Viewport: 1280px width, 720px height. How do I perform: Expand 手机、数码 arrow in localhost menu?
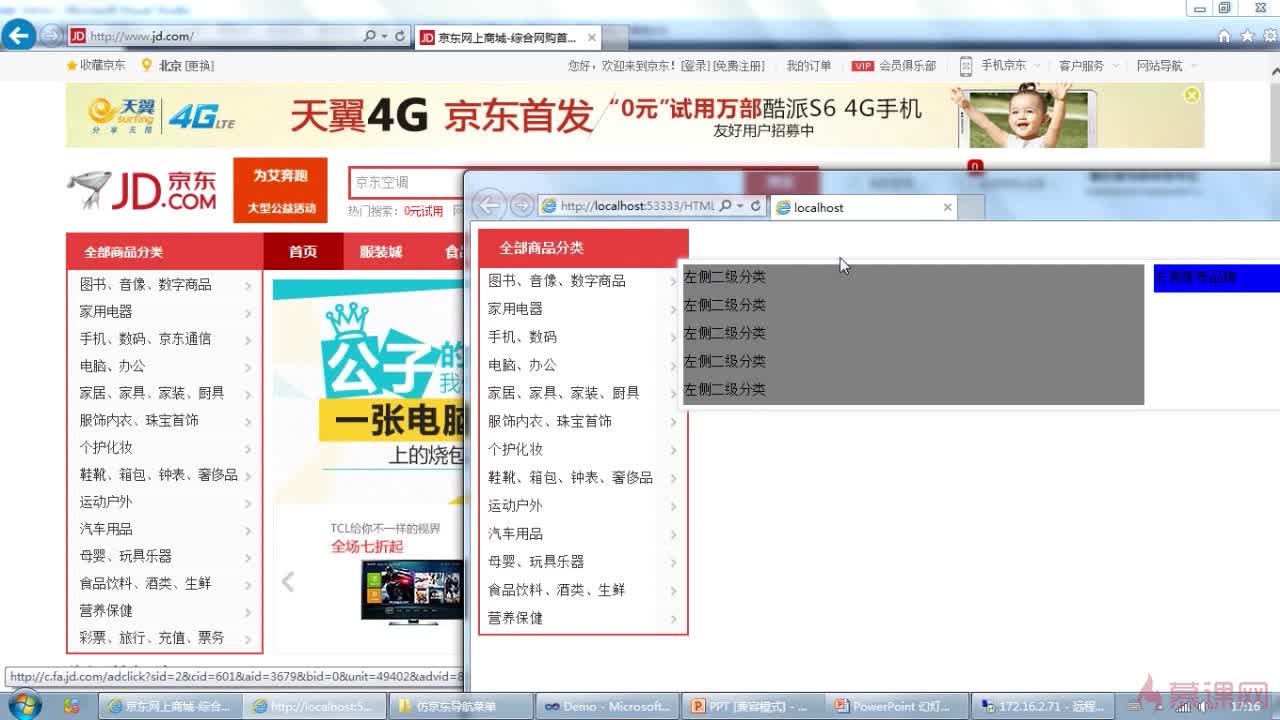click(x=673, y=338)
